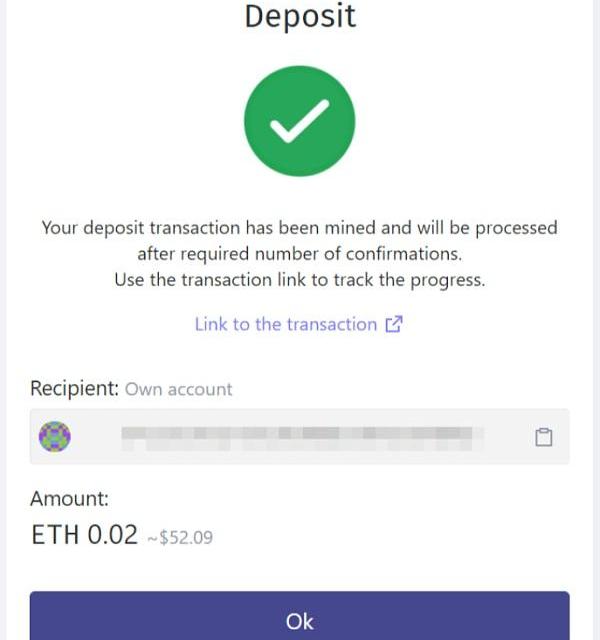Click the word 'progress' in the message
The width and height of the screenshot is (600, 640).
(x=445, y=281)
